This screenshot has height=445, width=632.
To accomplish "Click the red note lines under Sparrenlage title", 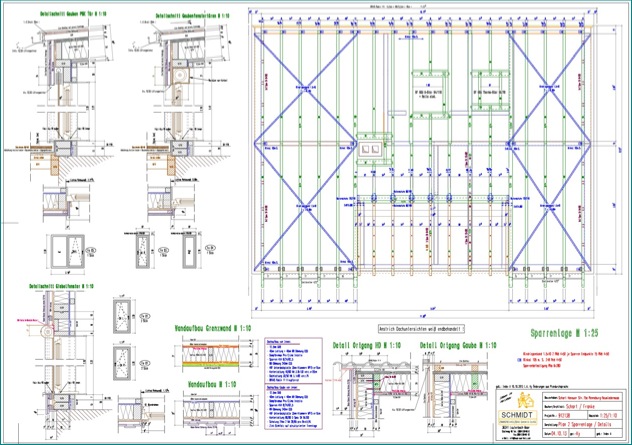I will [564, 360].
